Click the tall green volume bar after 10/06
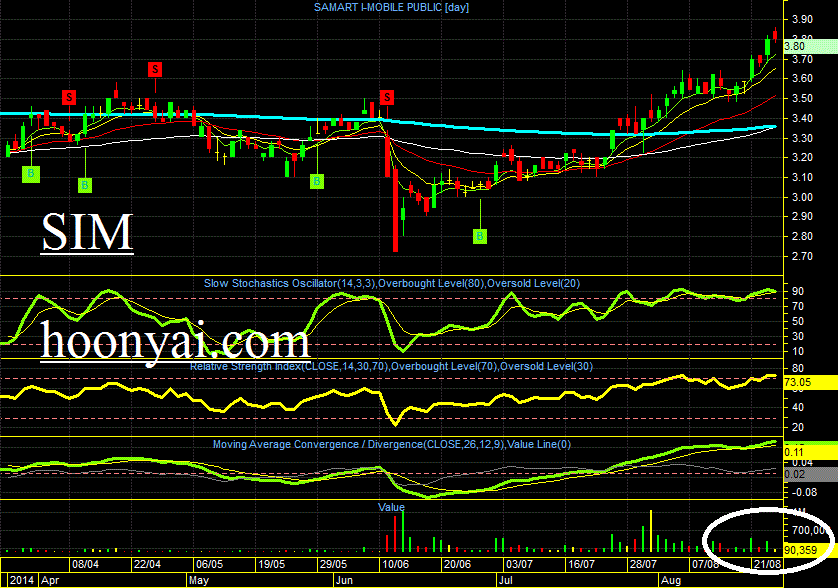Image resolution: width=838 pixels, height=588 pixels. pos(402,531)
